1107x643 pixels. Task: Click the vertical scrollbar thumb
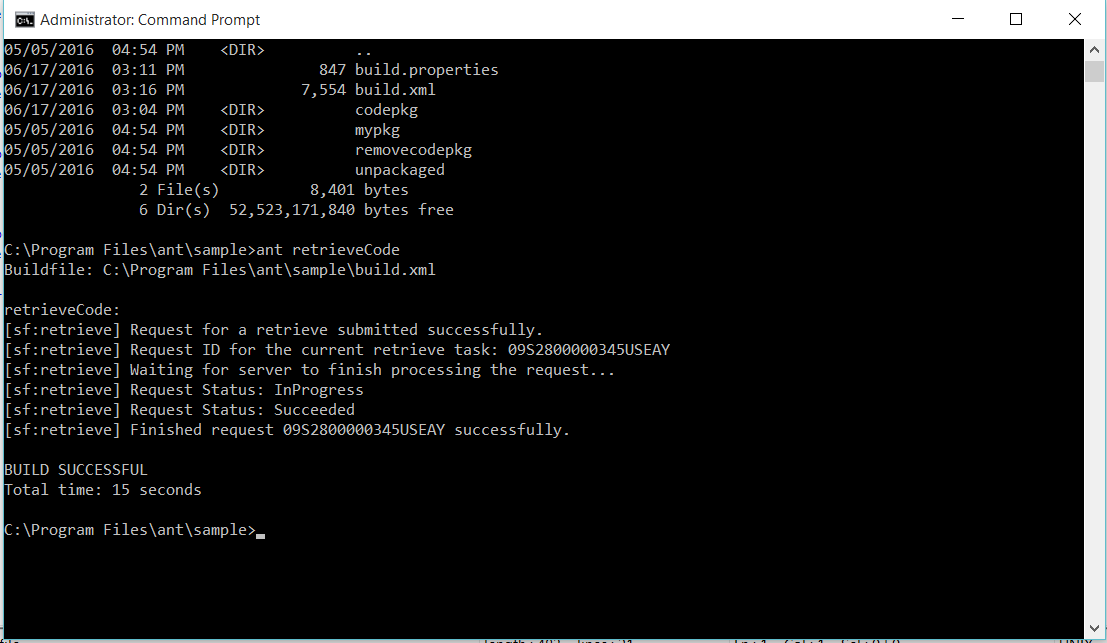pyautogui.click(x=1095, y=70)
